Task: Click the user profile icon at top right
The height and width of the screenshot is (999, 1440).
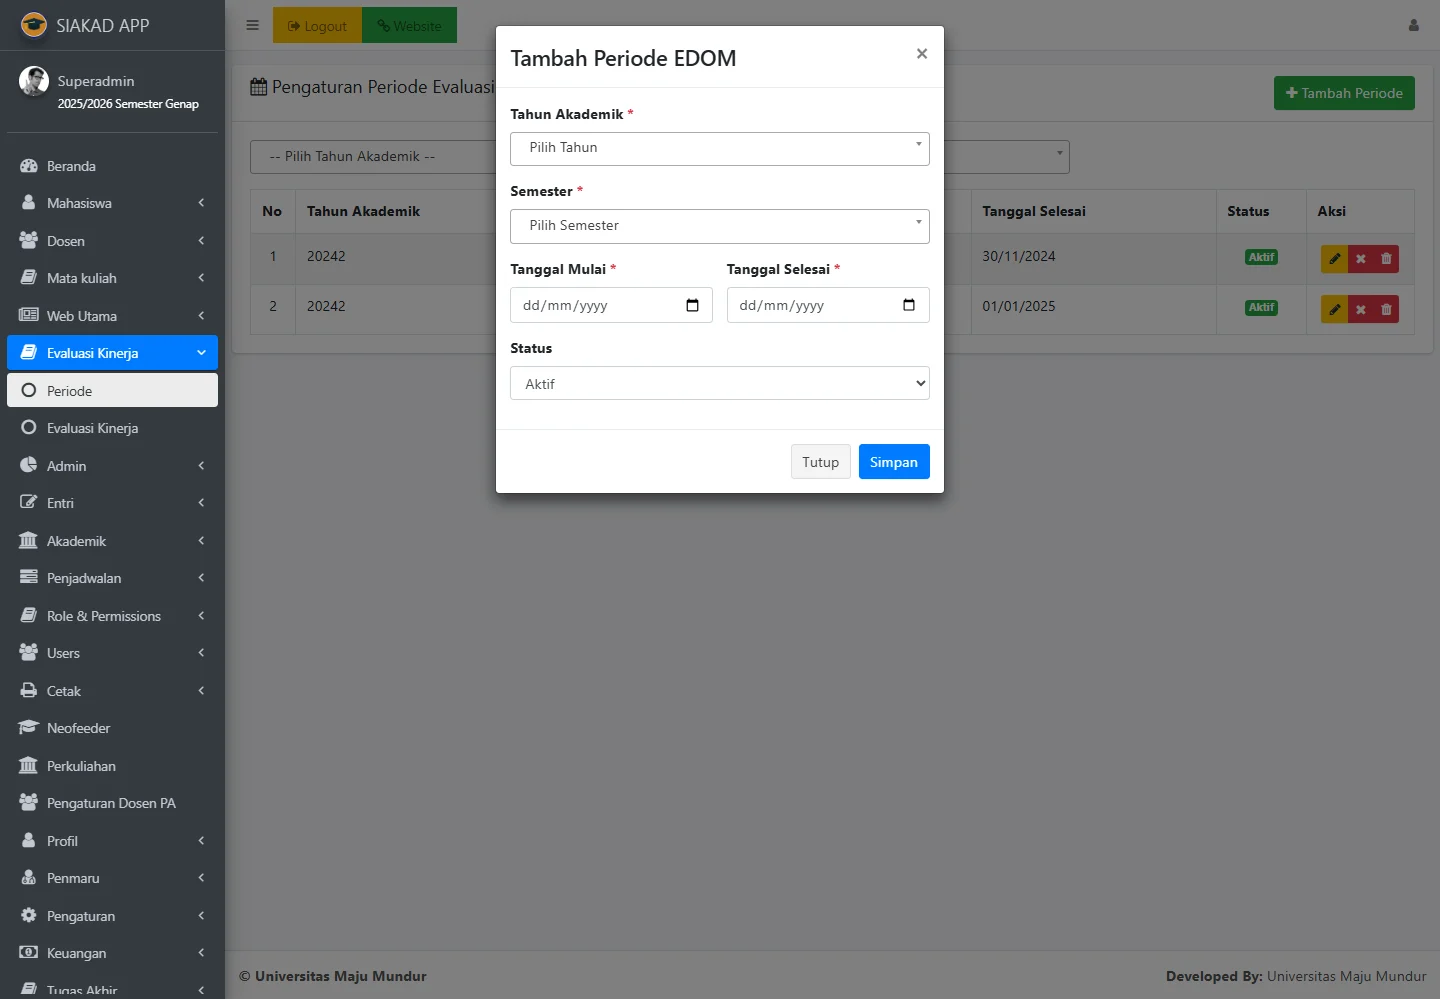Action: pyautogui.click(x=1413, y=25)
